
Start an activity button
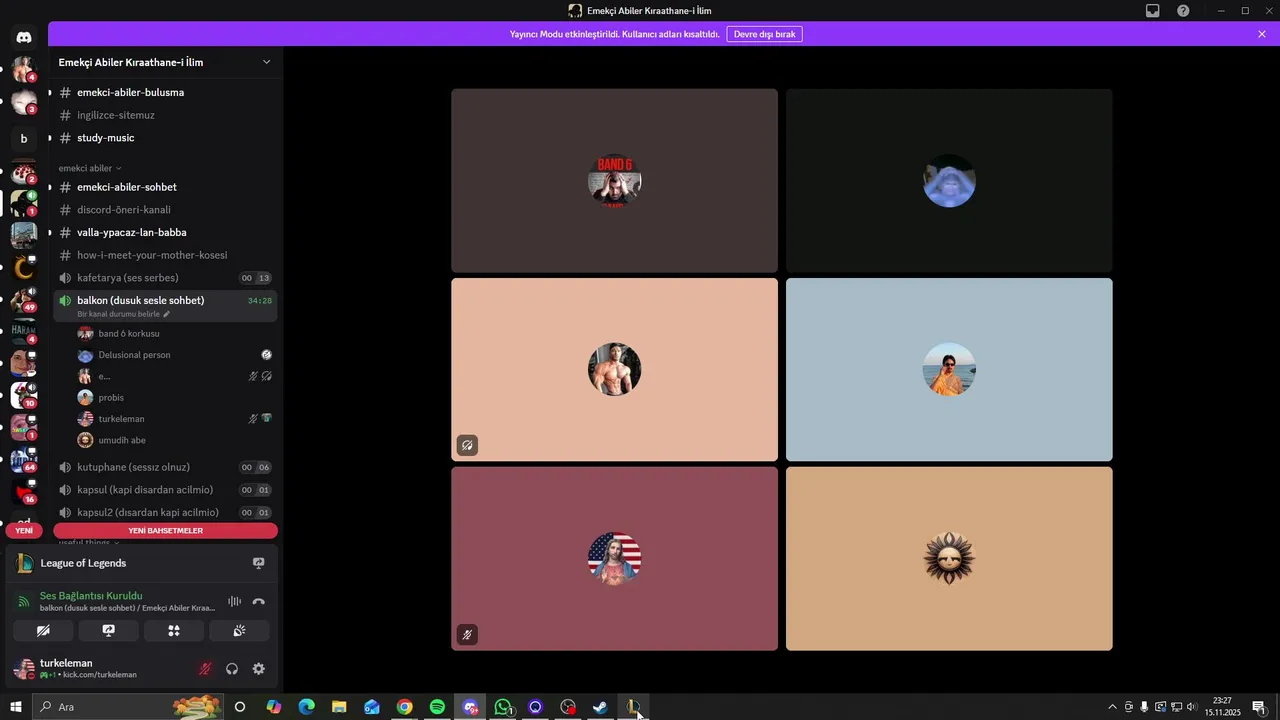click(x=173, y=631)
